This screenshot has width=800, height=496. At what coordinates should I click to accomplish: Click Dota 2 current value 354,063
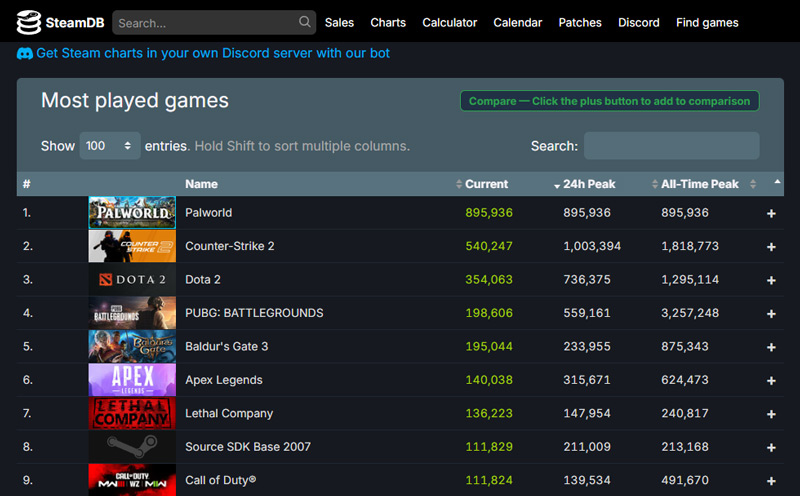pyautogui.click(x=489, y=280)
